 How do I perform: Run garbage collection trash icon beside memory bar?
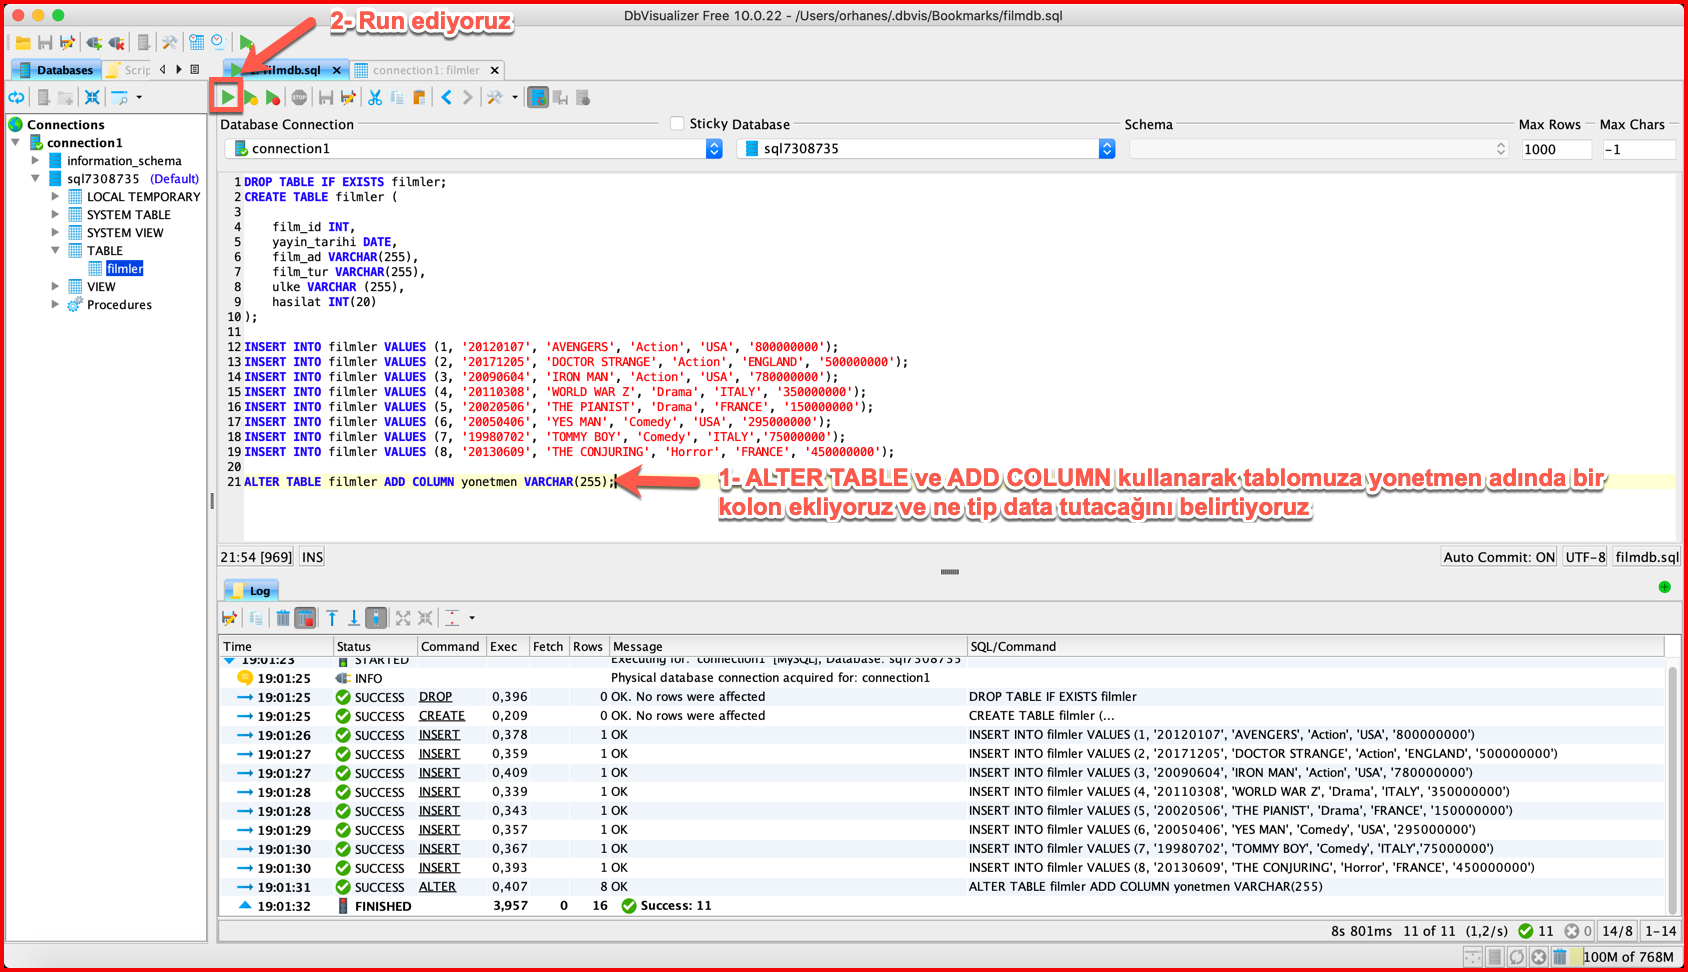[x=1560, y=956]
